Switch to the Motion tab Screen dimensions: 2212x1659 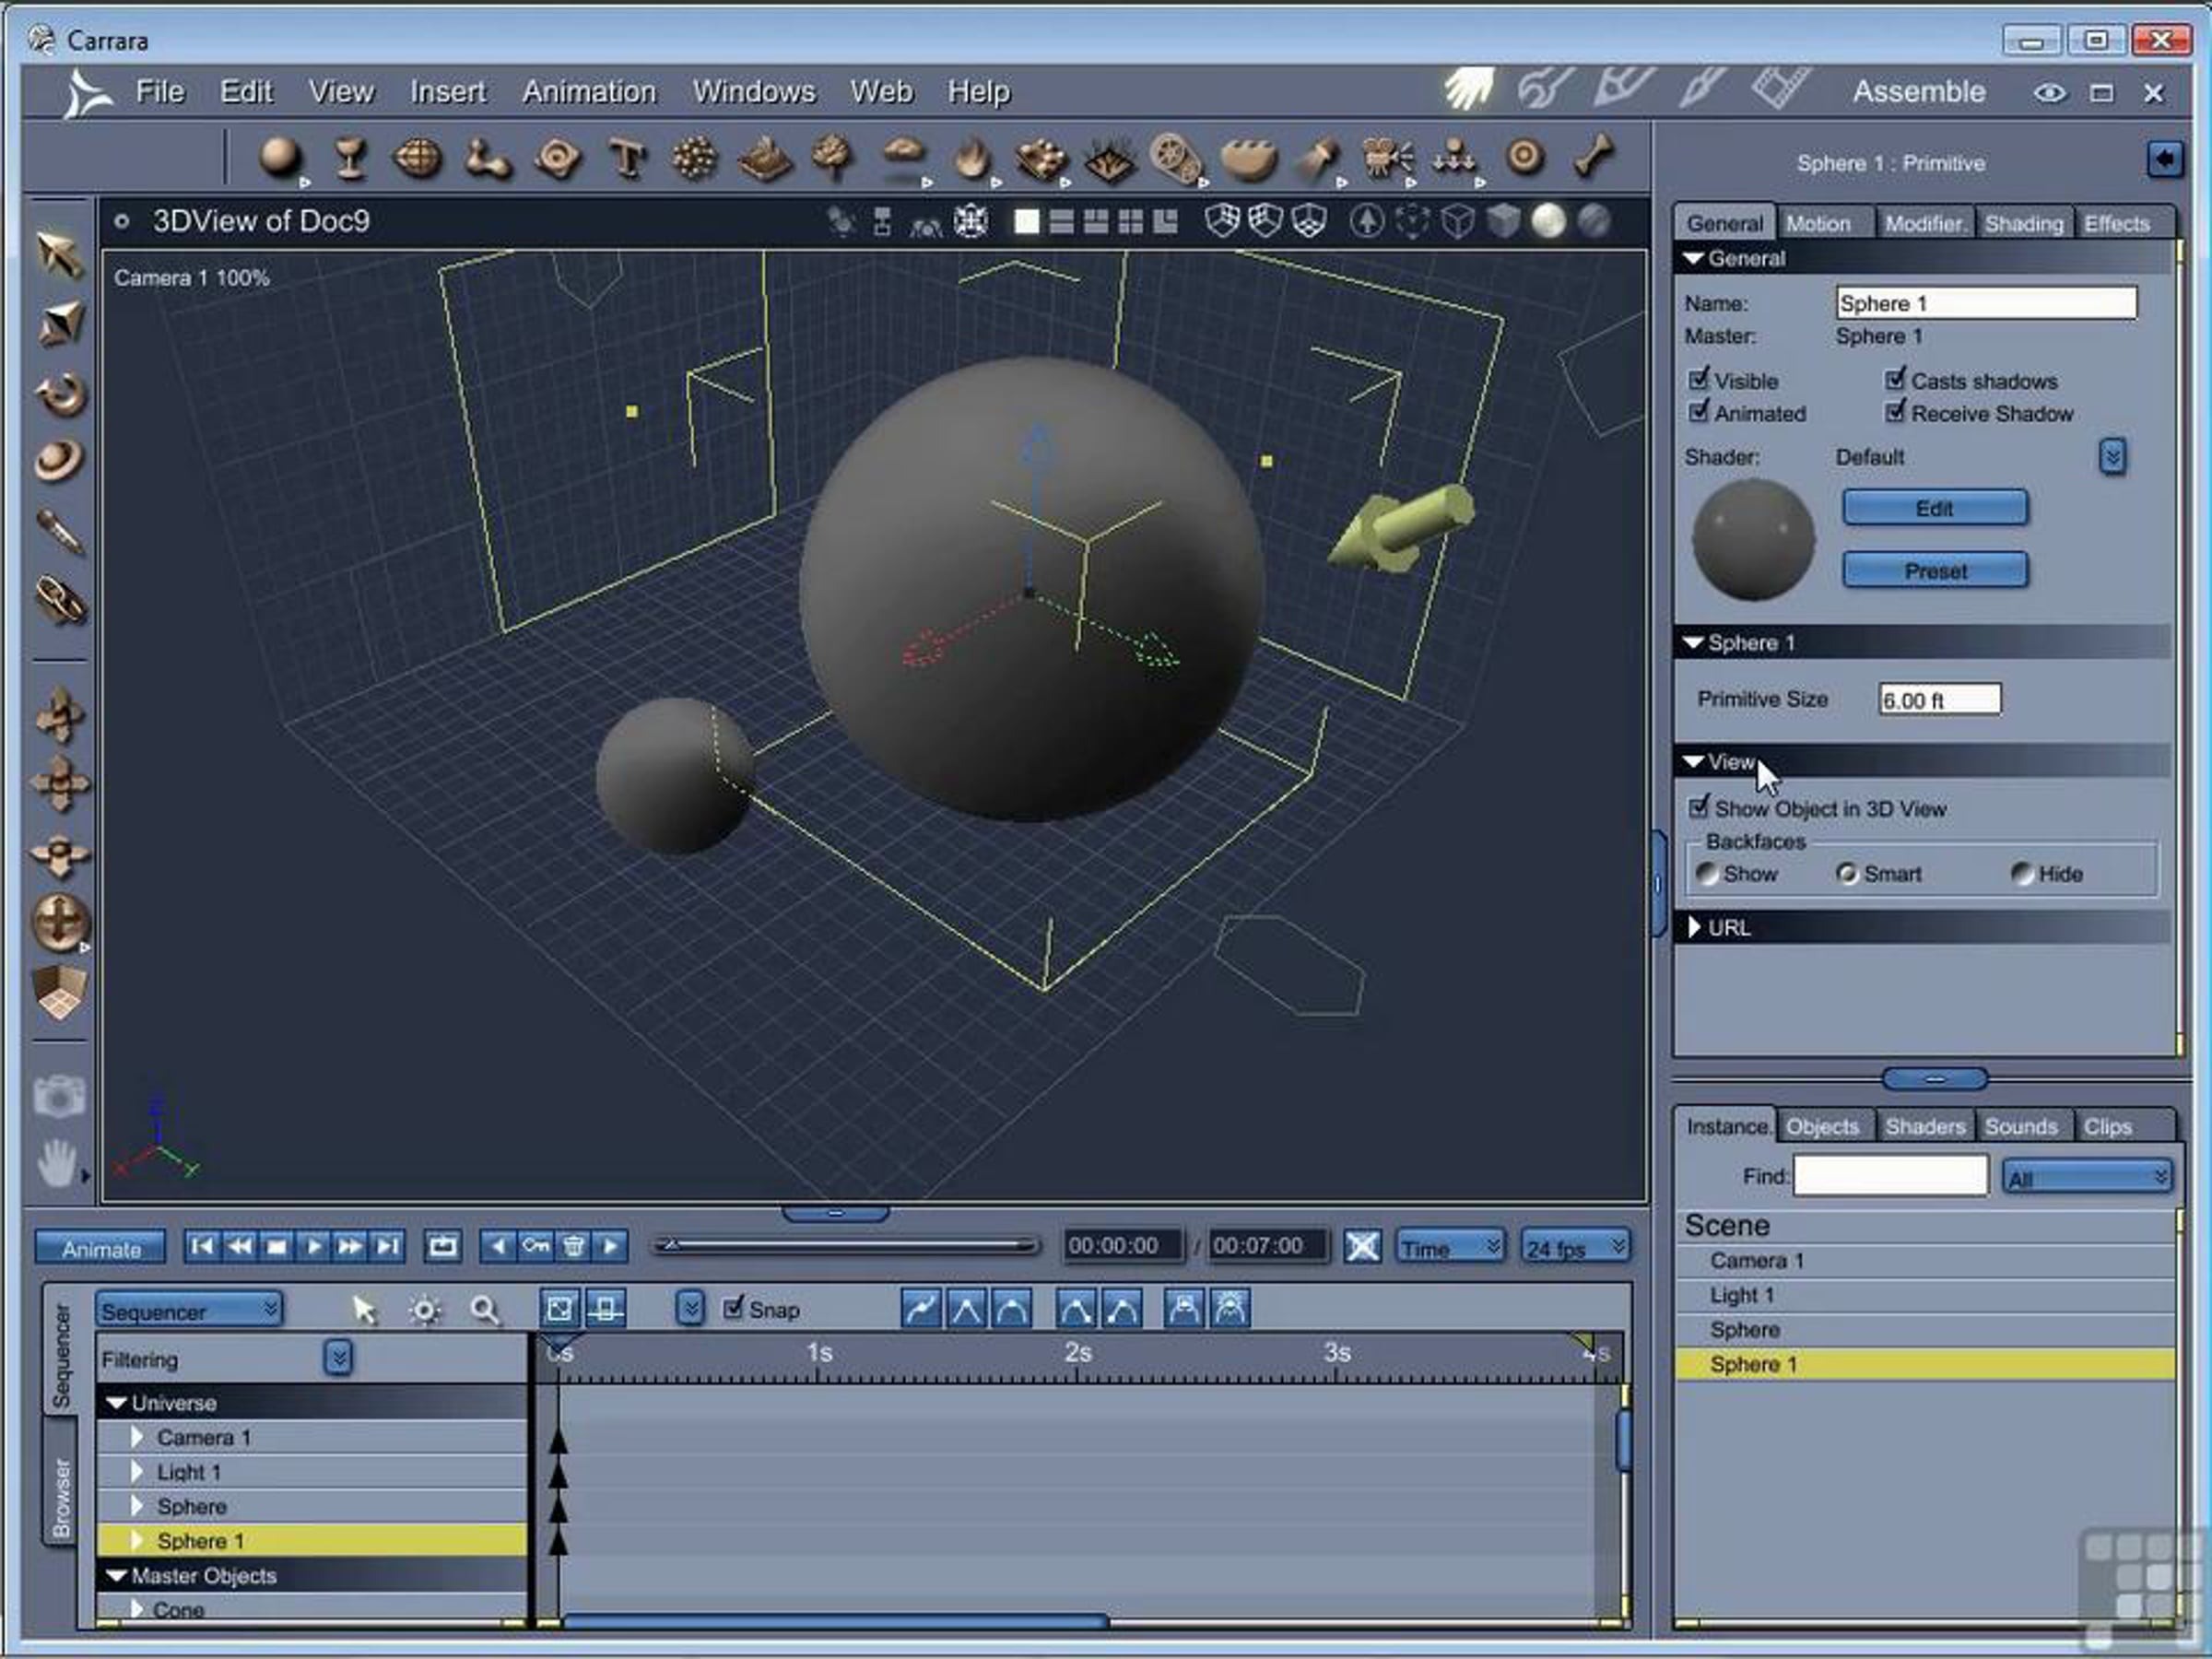click(x=1825, y=223)
